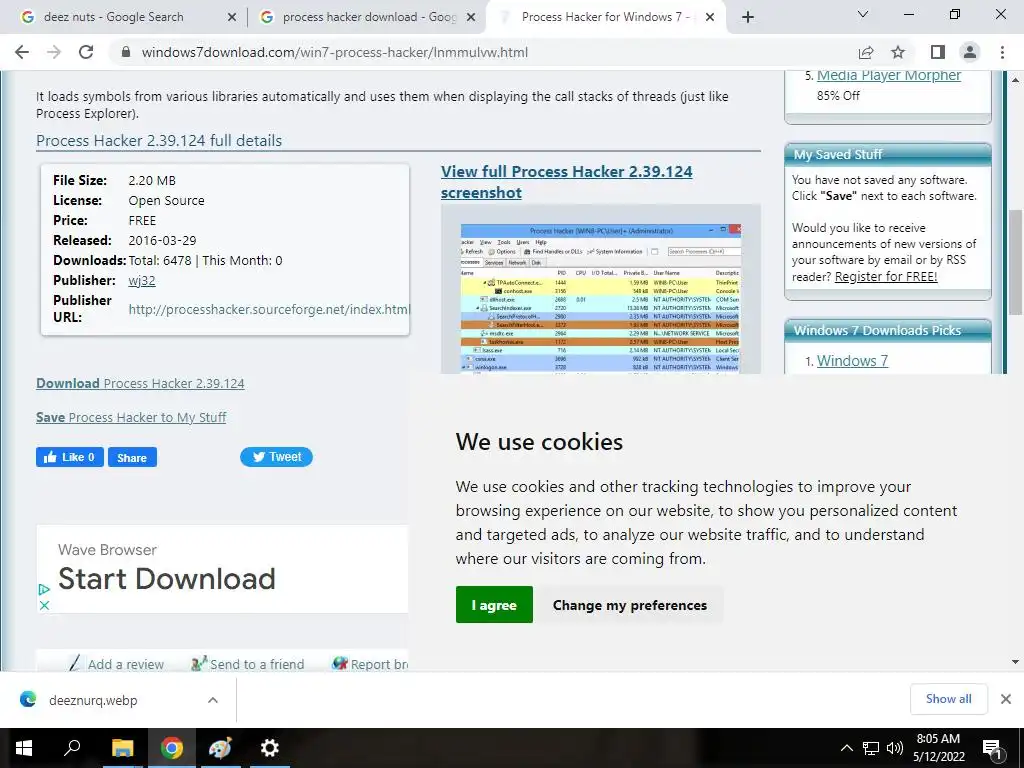The image size is (1024, 768).
Task: Open the Windows 7 picks link
Action: tap(852, 360)
